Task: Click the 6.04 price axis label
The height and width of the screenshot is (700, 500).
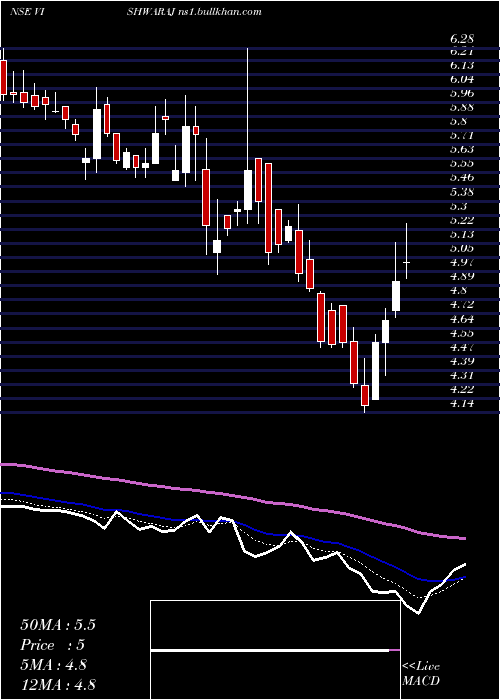Action: pyautogui.click(x=462, y=79)
